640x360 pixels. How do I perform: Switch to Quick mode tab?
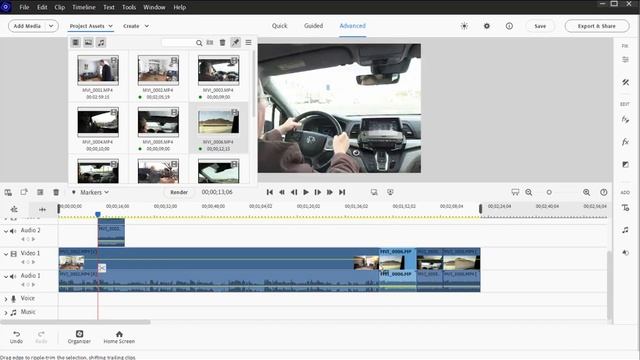click(x=280, y=26)
